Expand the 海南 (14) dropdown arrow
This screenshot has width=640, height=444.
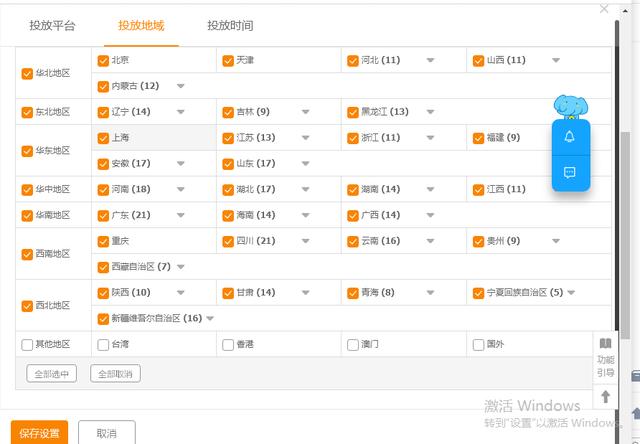tap(305, 215)
